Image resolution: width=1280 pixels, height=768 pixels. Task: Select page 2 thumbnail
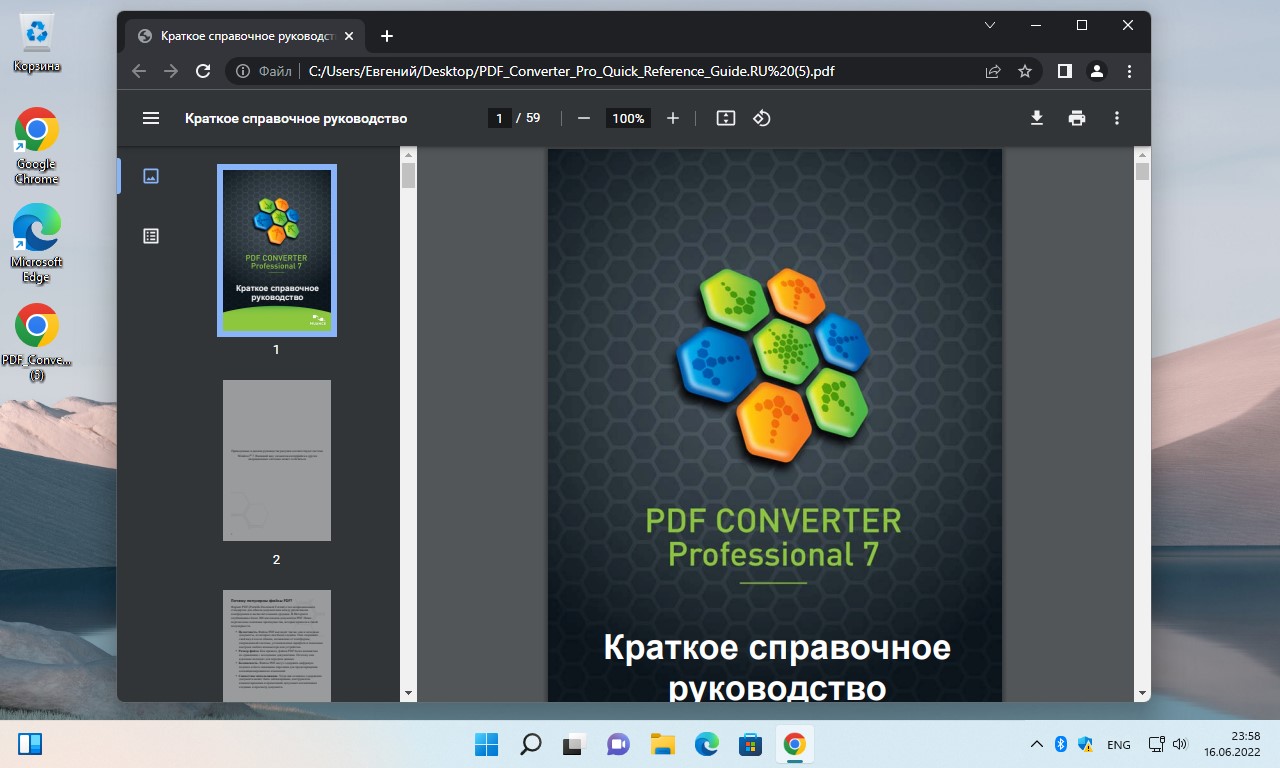point(277,460)
